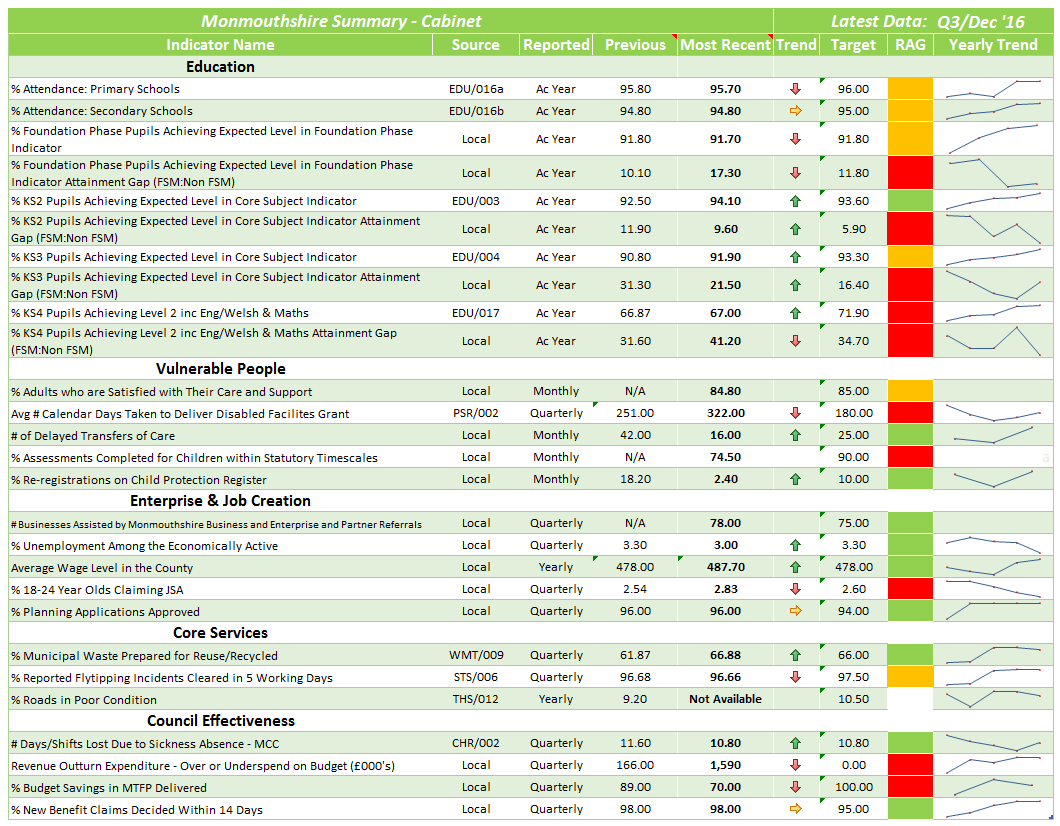Image resolution: width=1060 pixels, height=826 pixels.
Task: Select the Reported column header
Action: coord(556,45)
